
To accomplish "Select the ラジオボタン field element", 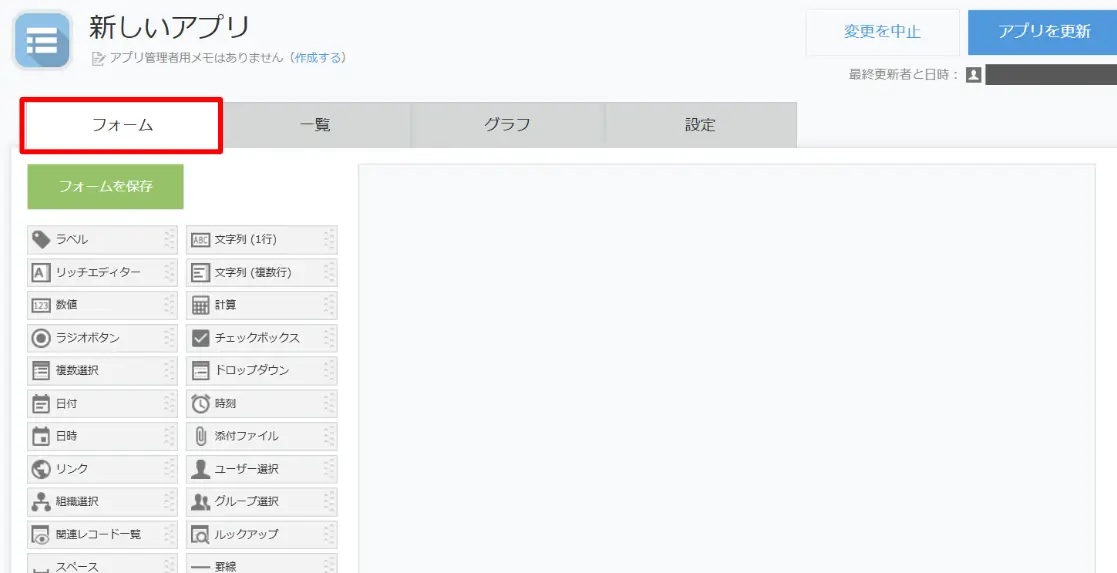I will click(102, 338).
